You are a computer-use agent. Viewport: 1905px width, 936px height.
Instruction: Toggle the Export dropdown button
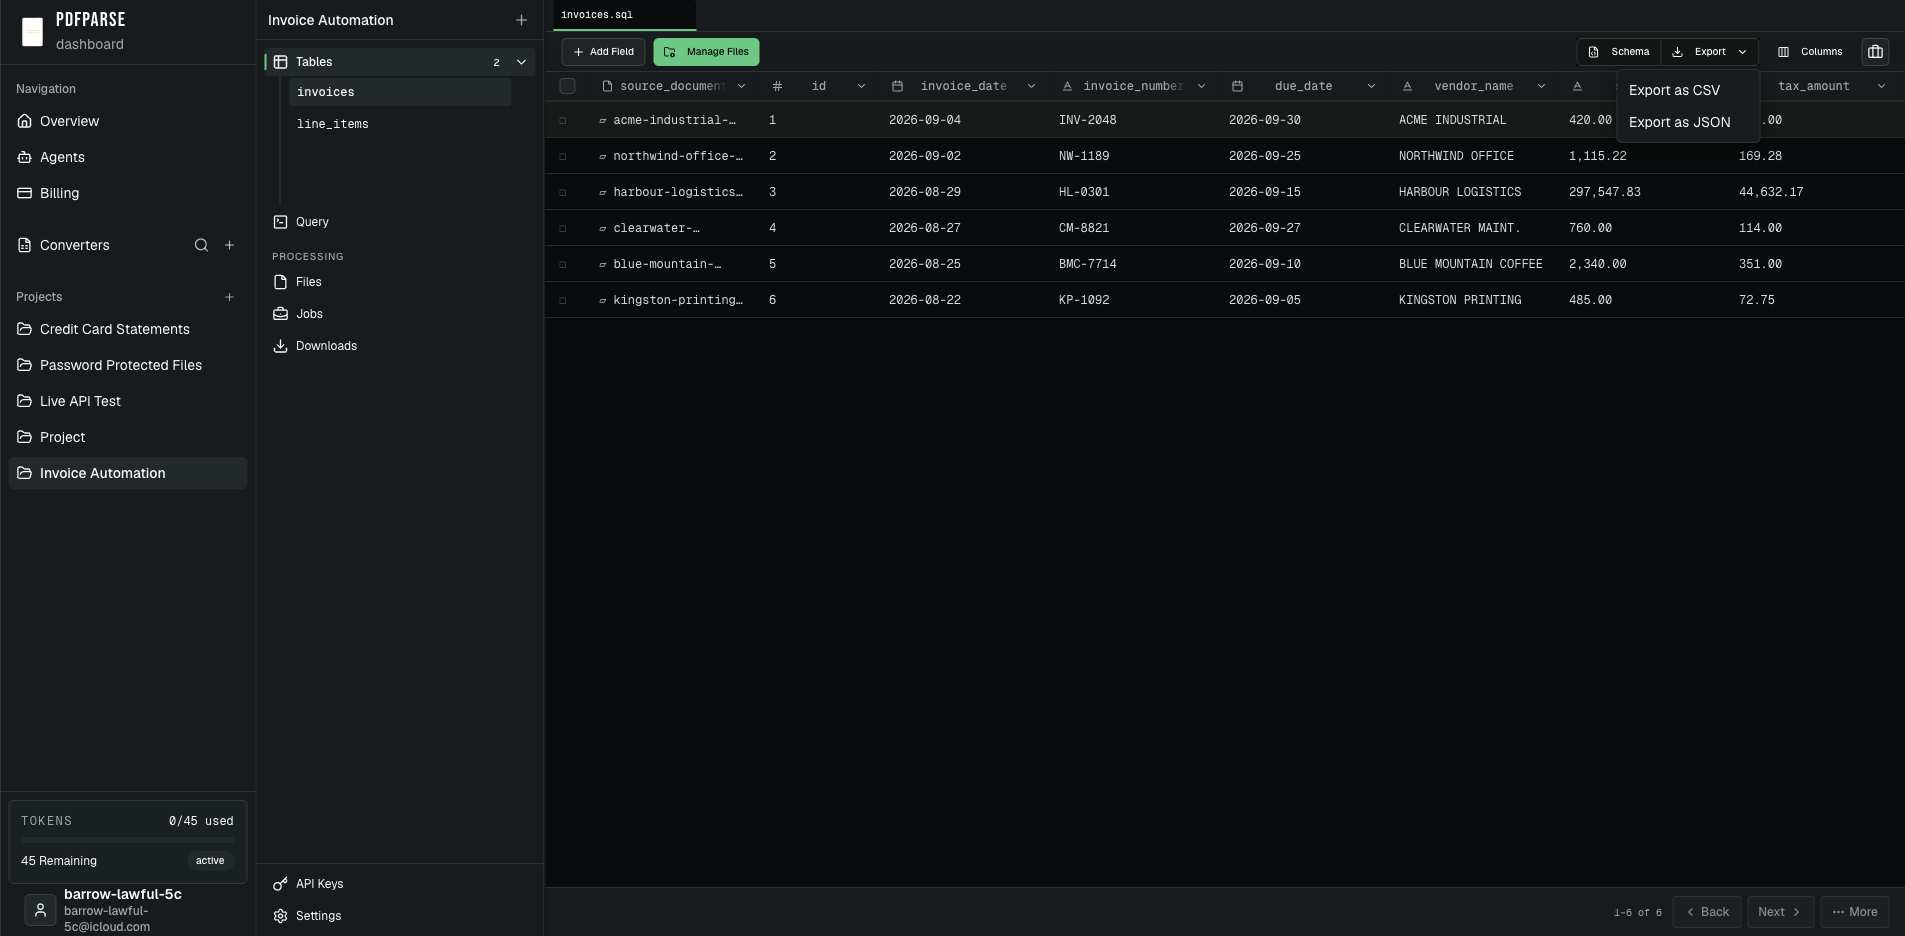pos(1710,52)
